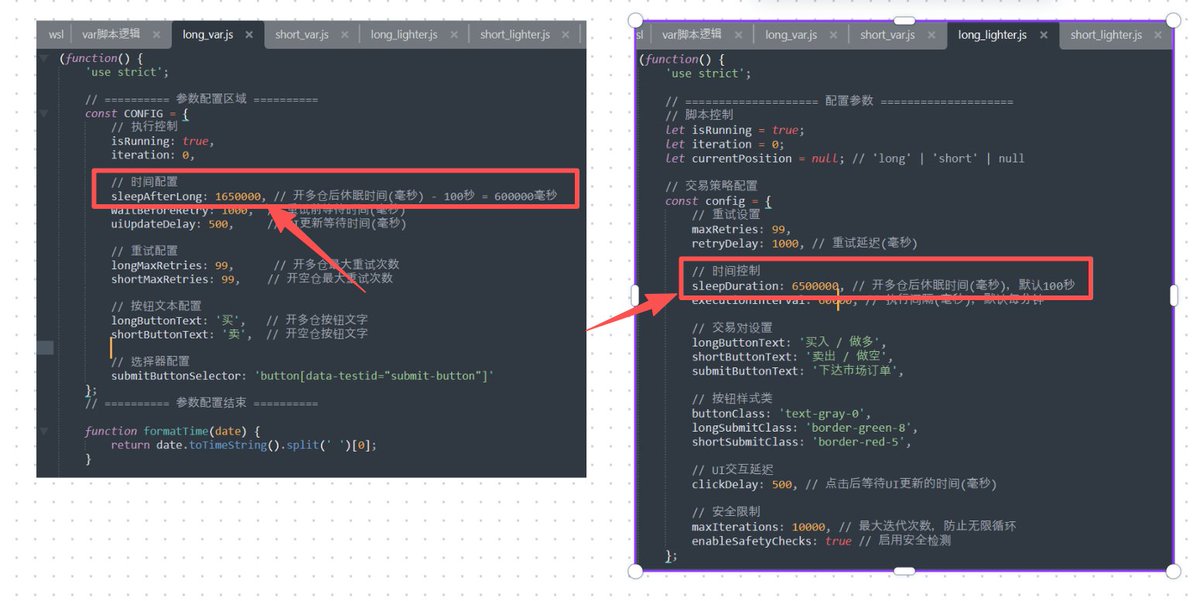Open the wsl tab in left editor

(x=56, y=35)
